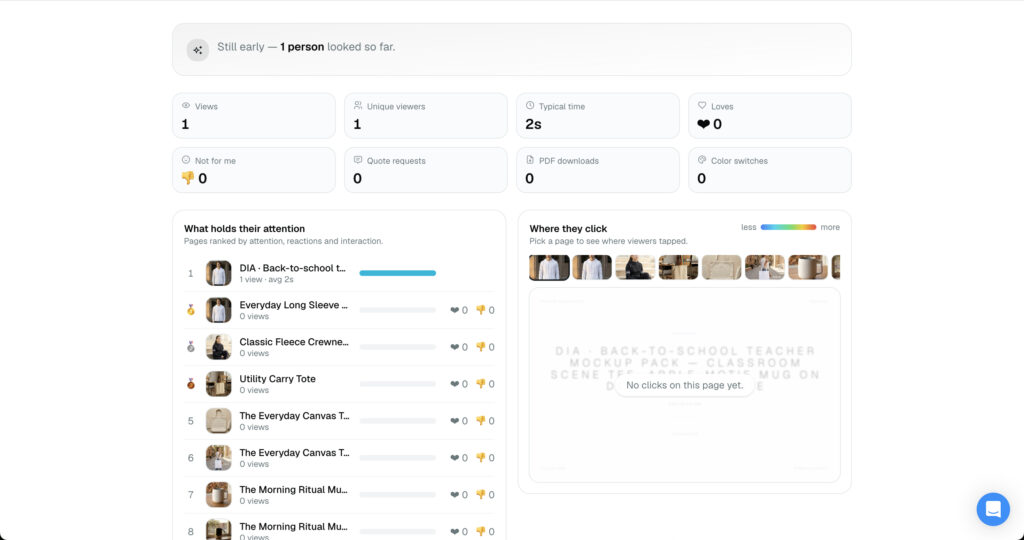Open rank 8 The Morning Ritual Mu... title
This screenshot has height=540, width=1024.
tap(293, 526)
